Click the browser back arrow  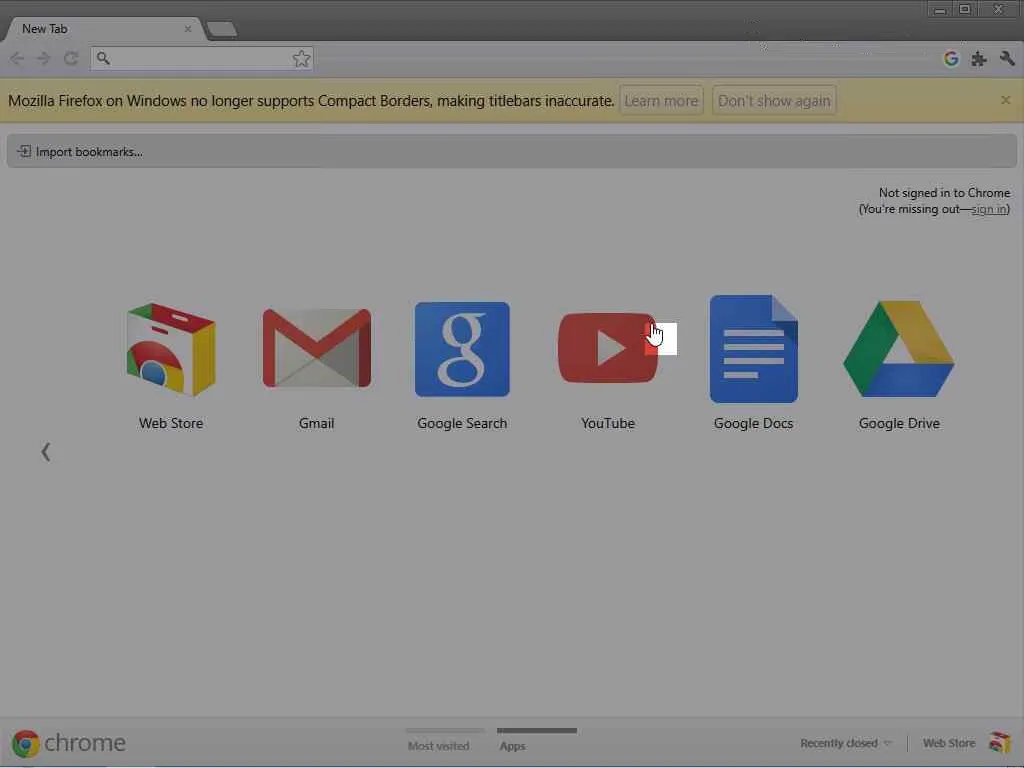(17, 59)
